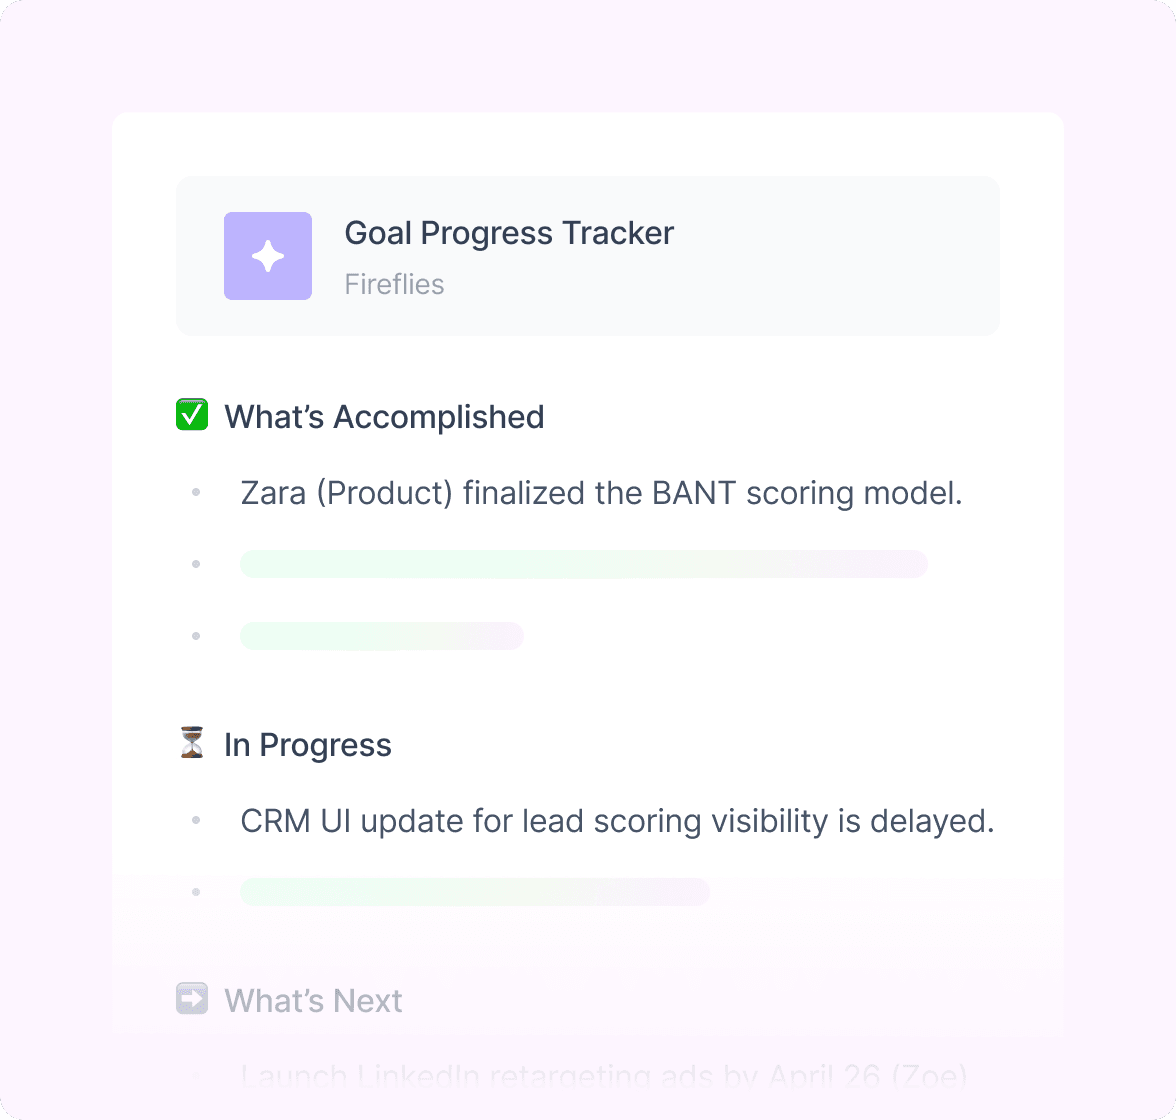Open the What's Accomplished section heading
The height and width of the screenshot is (1120, 1176).
pyautogui.click(x=384, y=417)
